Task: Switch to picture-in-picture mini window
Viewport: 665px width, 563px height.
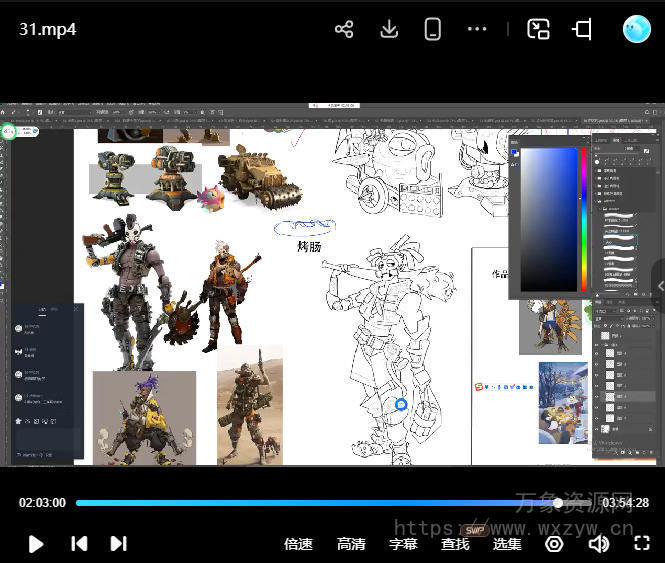Action: point(539,29)
